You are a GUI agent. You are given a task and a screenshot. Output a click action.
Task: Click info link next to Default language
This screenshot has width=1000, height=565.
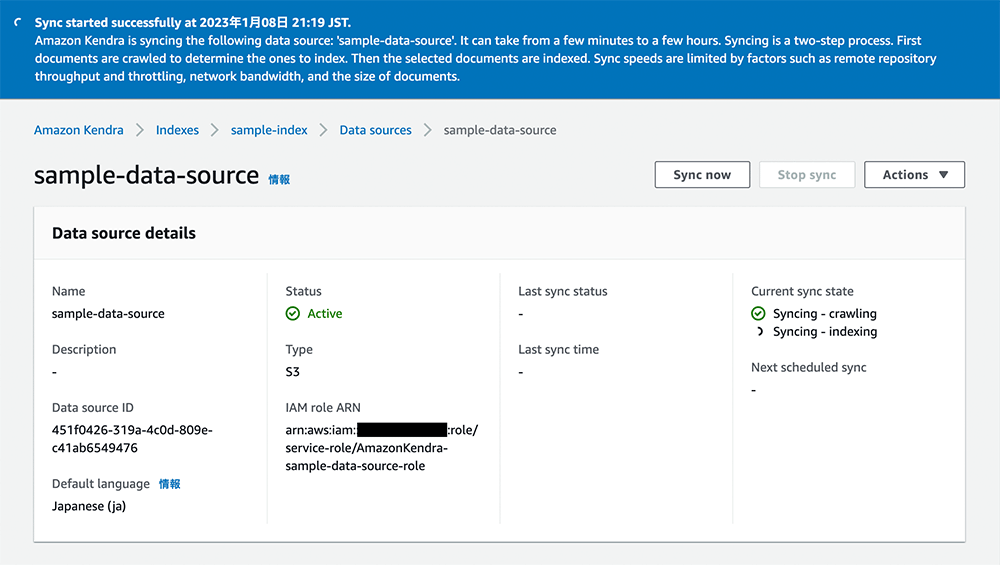[x=170, y=484]
